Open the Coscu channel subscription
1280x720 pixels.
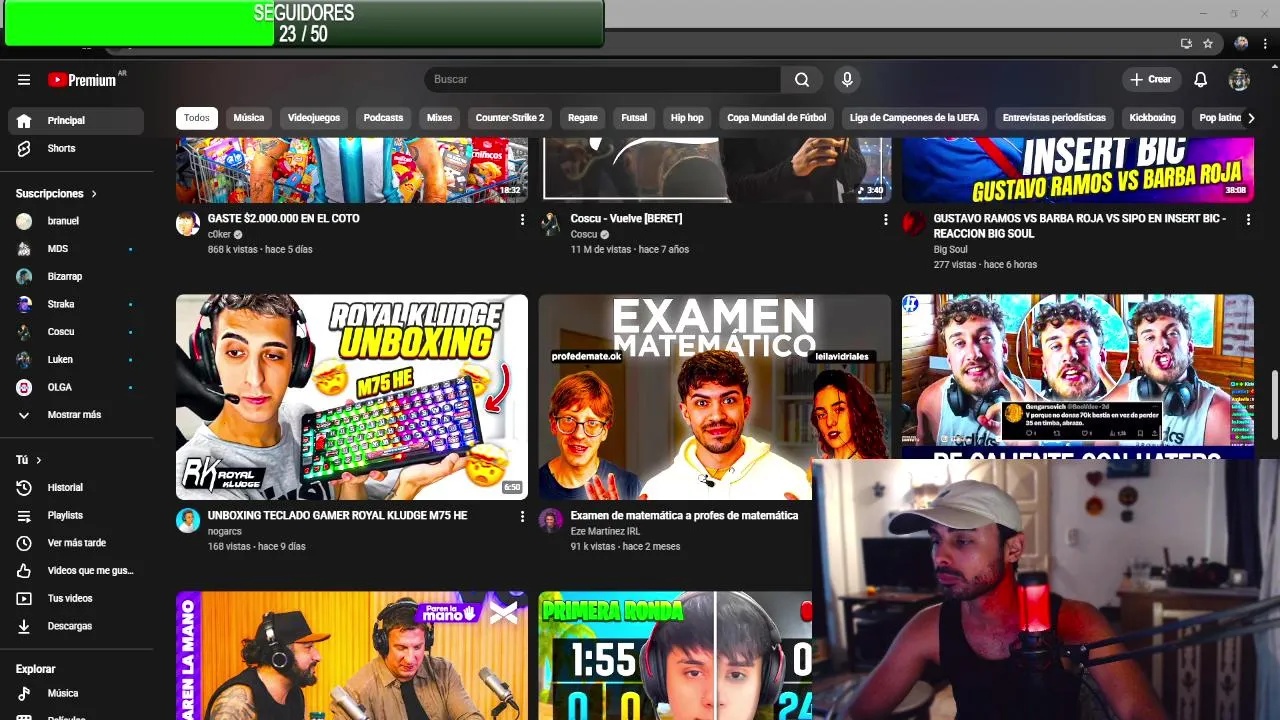pos(76,331)
